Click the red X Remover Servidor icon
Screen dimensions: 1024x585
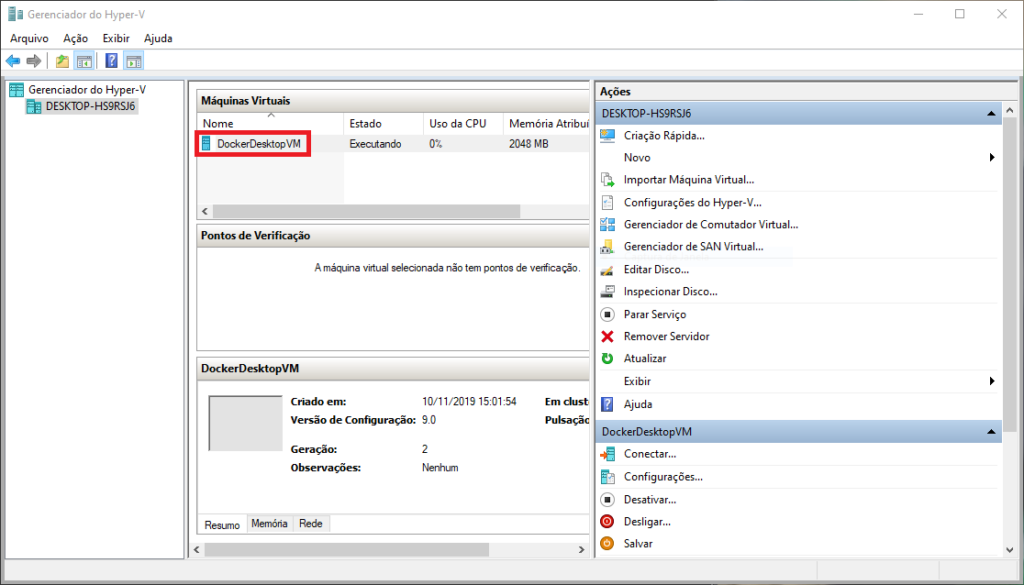pyautogui.click(x=607, y=337)
